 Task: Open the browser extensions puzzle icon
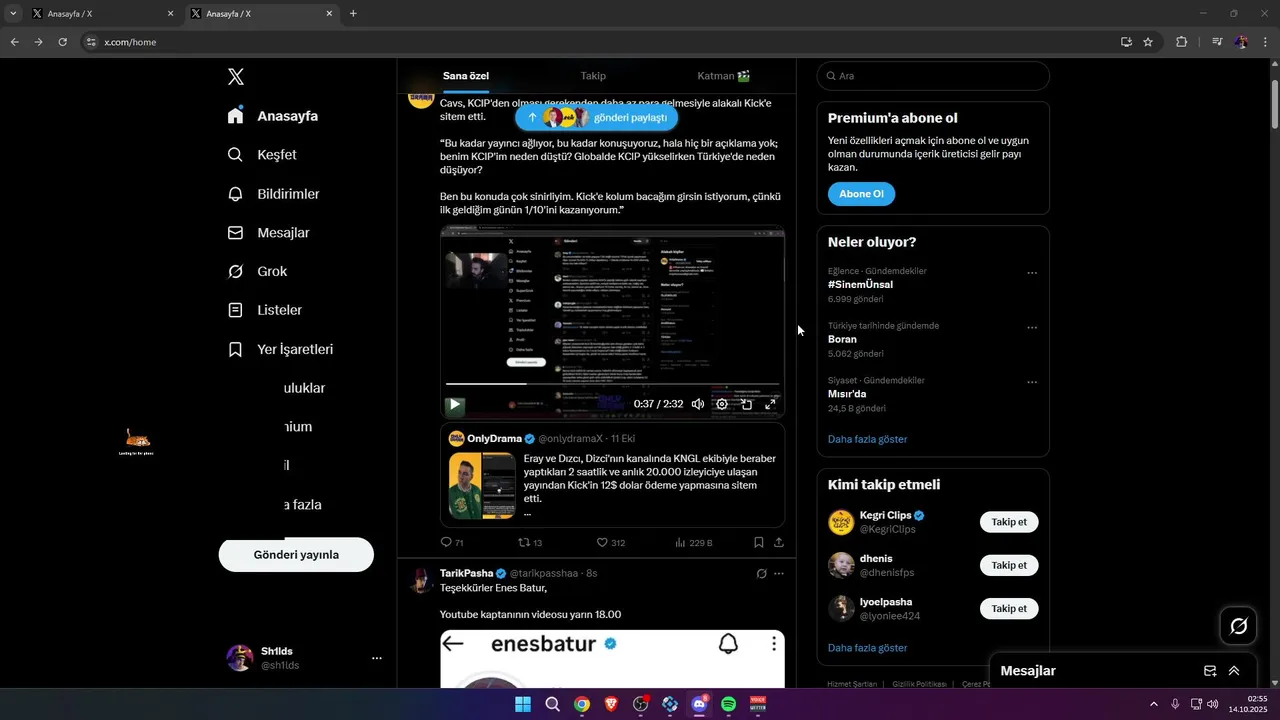[x=1182, y=42]
